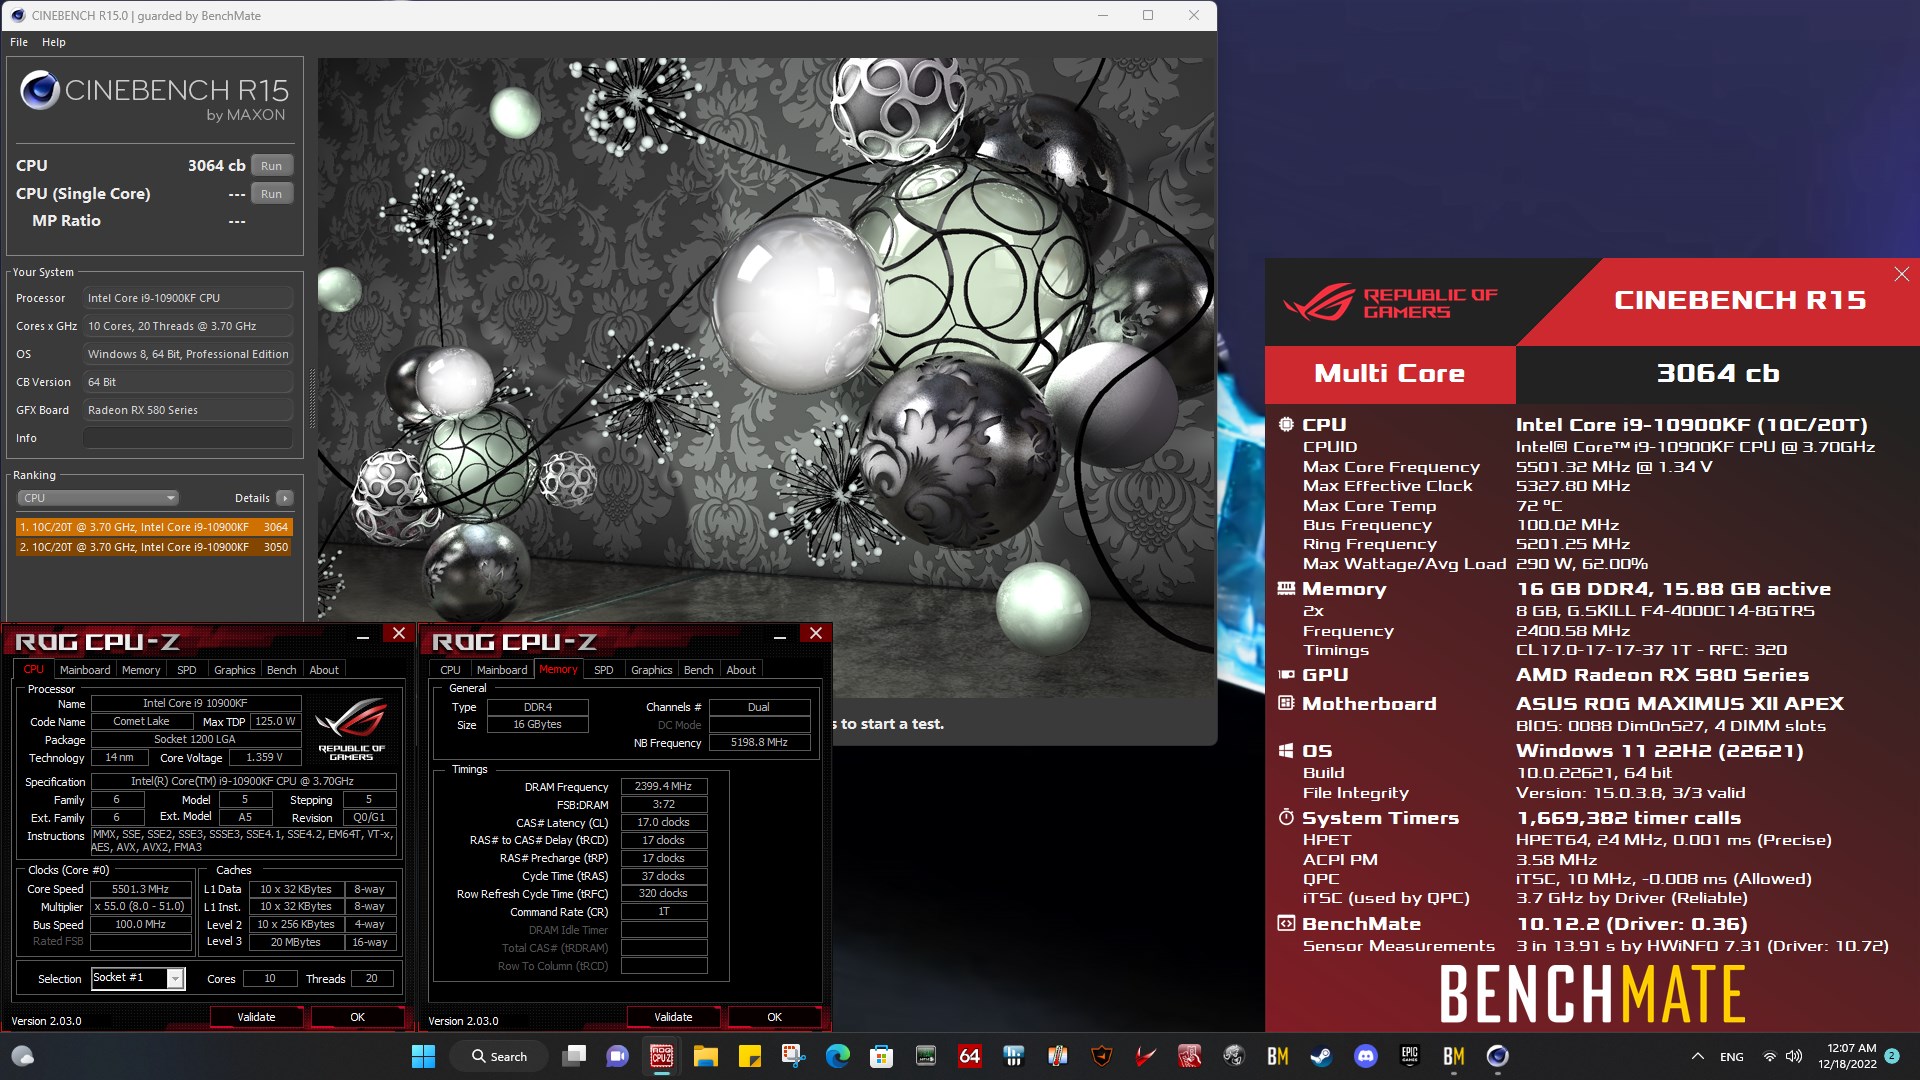Open Epic Games Launcher from the taskbar
1920x1080 pixels.
coord(1410,1056)
